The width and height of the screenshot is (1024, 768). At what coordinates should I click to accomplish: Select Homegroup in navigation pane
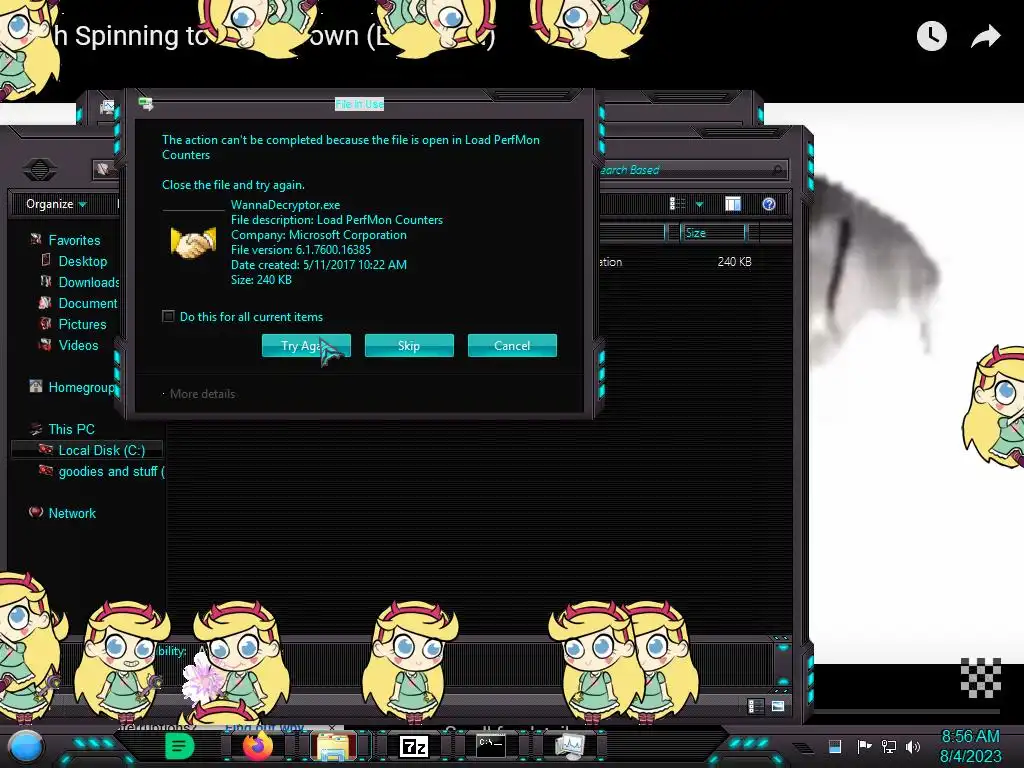[81, 387]
